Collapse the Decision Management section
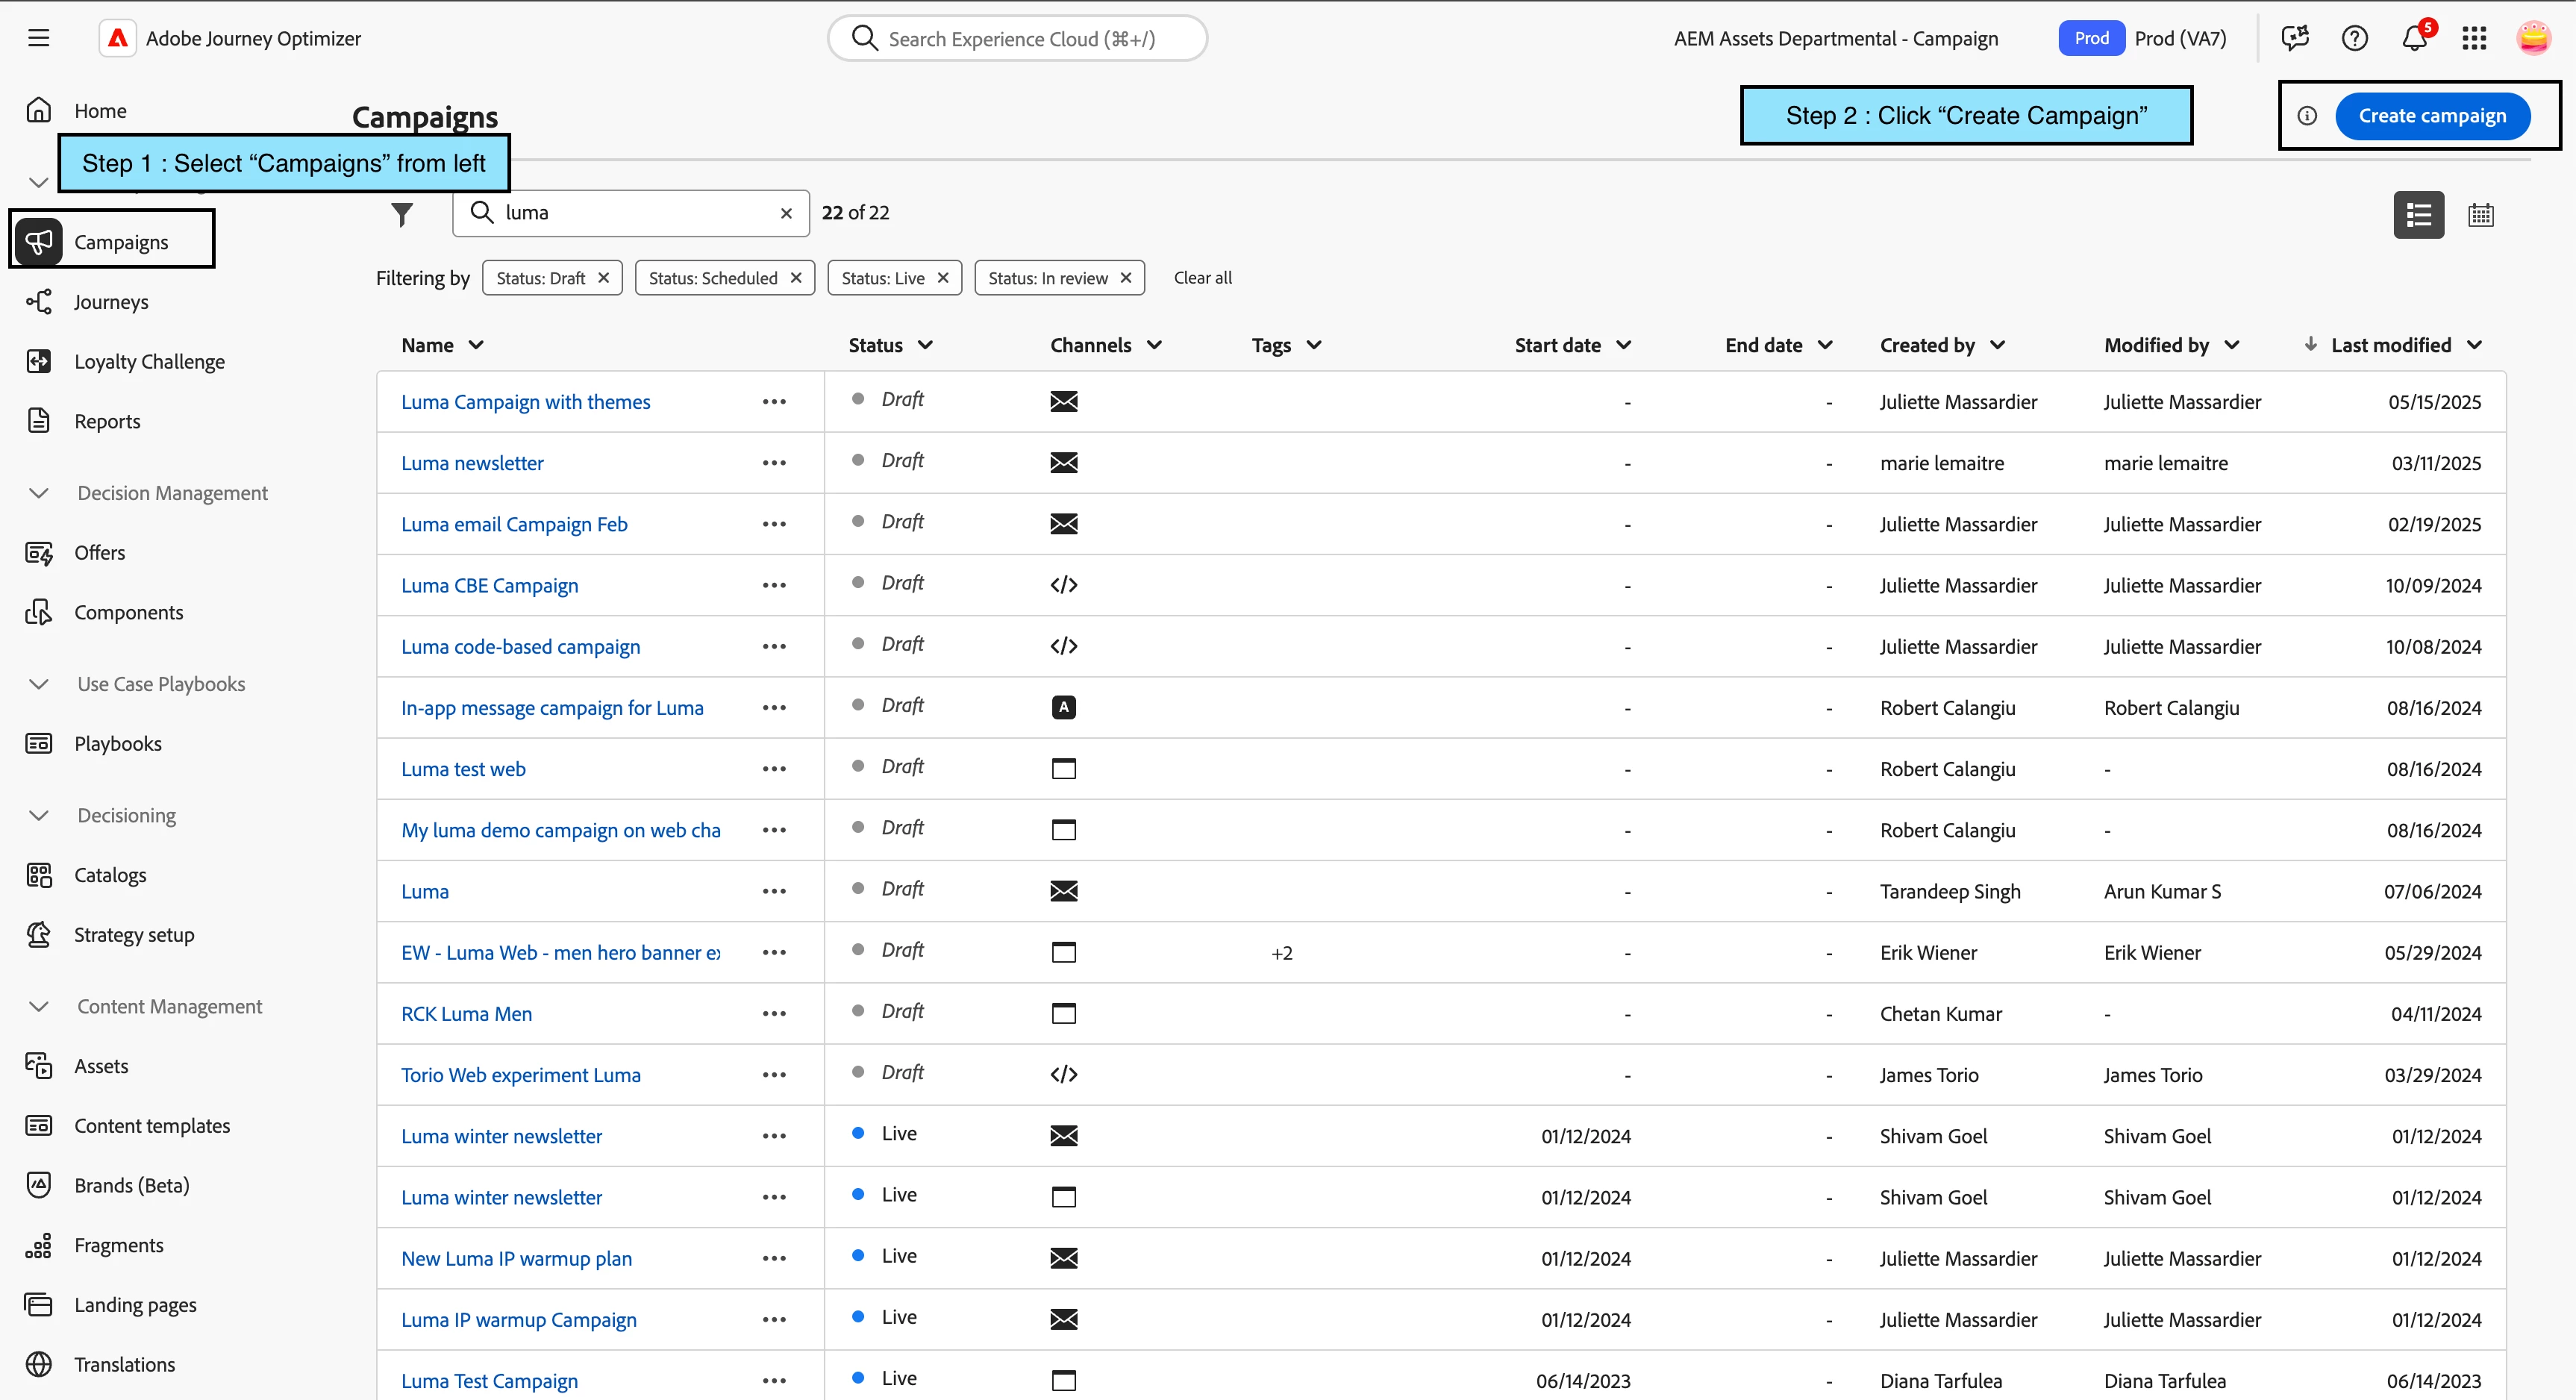 coord(39,493)
